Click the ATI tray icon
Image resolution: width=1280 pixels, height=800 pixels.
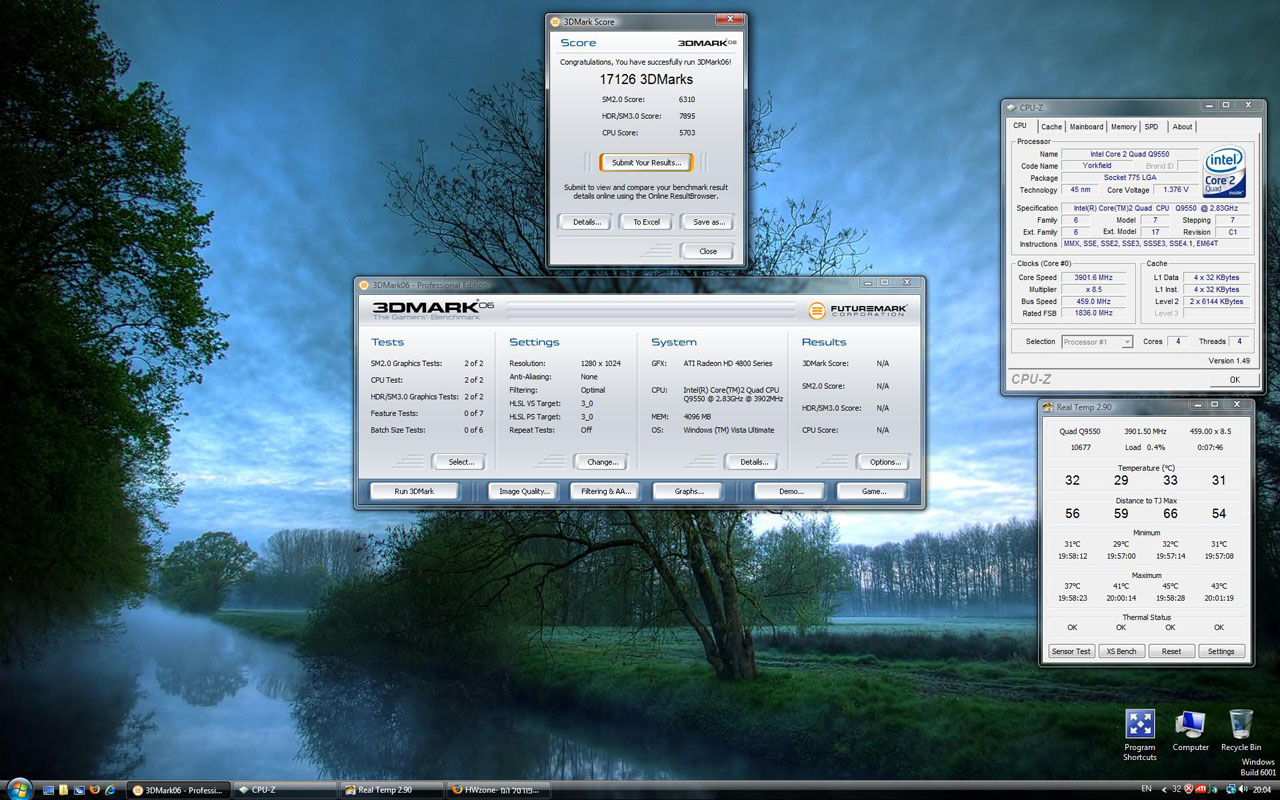(1200, 789)
